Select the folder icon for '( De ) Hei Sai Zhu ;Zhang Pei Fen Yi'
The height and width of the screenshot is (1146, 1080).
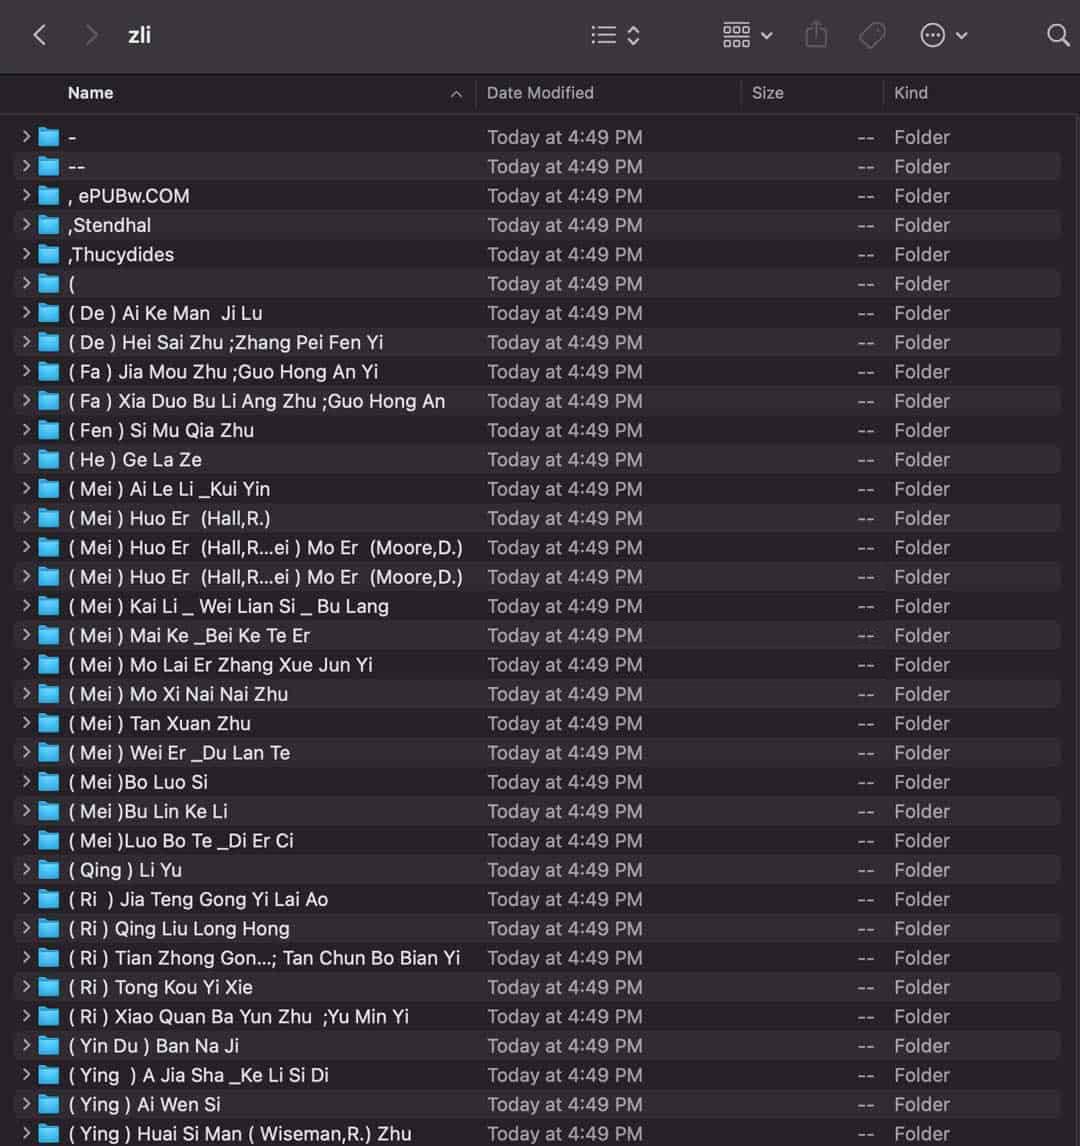click(x=48, y=342)
